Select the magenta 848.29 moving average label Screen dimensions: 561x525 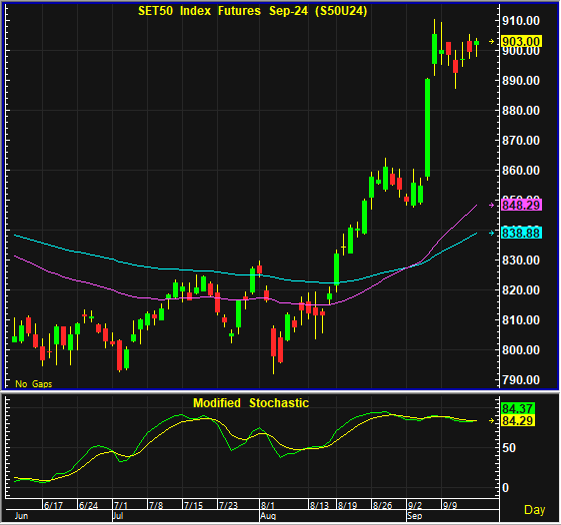pos(521,205)
